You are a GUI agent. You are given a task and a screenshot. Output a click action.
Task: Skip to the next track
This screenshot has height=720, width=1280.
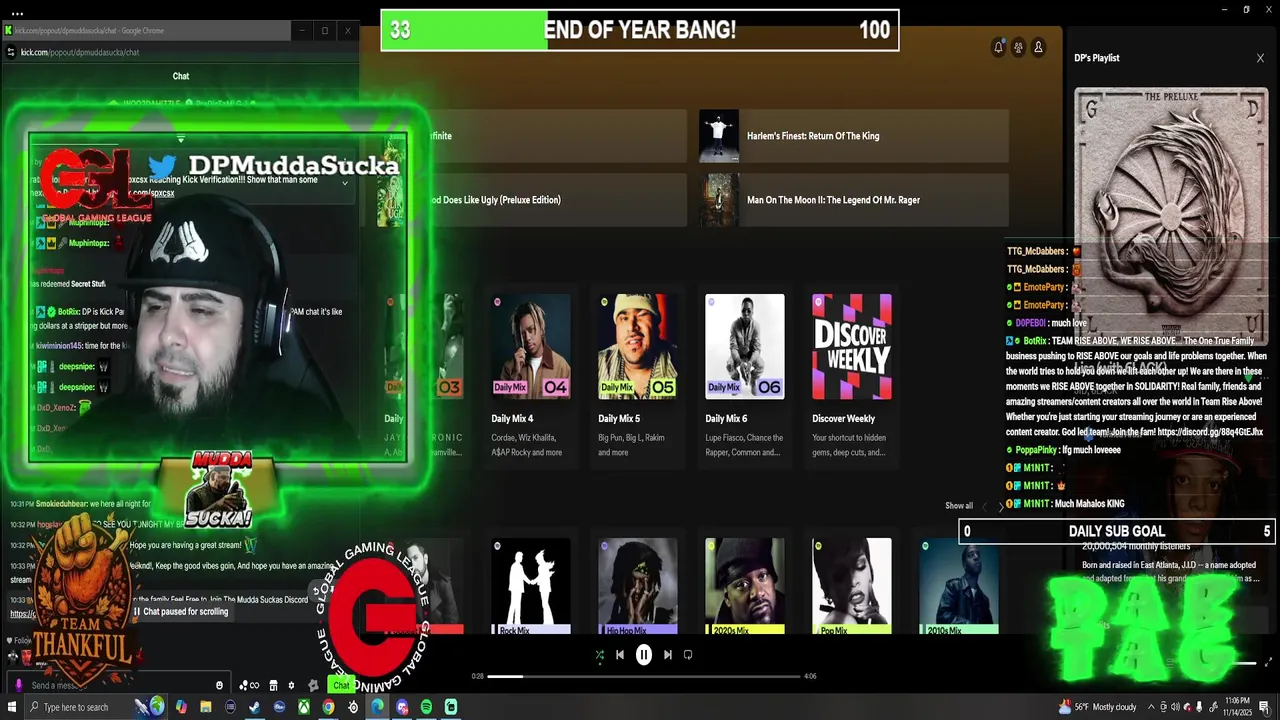pyautogui.click(x=668, y=655)
